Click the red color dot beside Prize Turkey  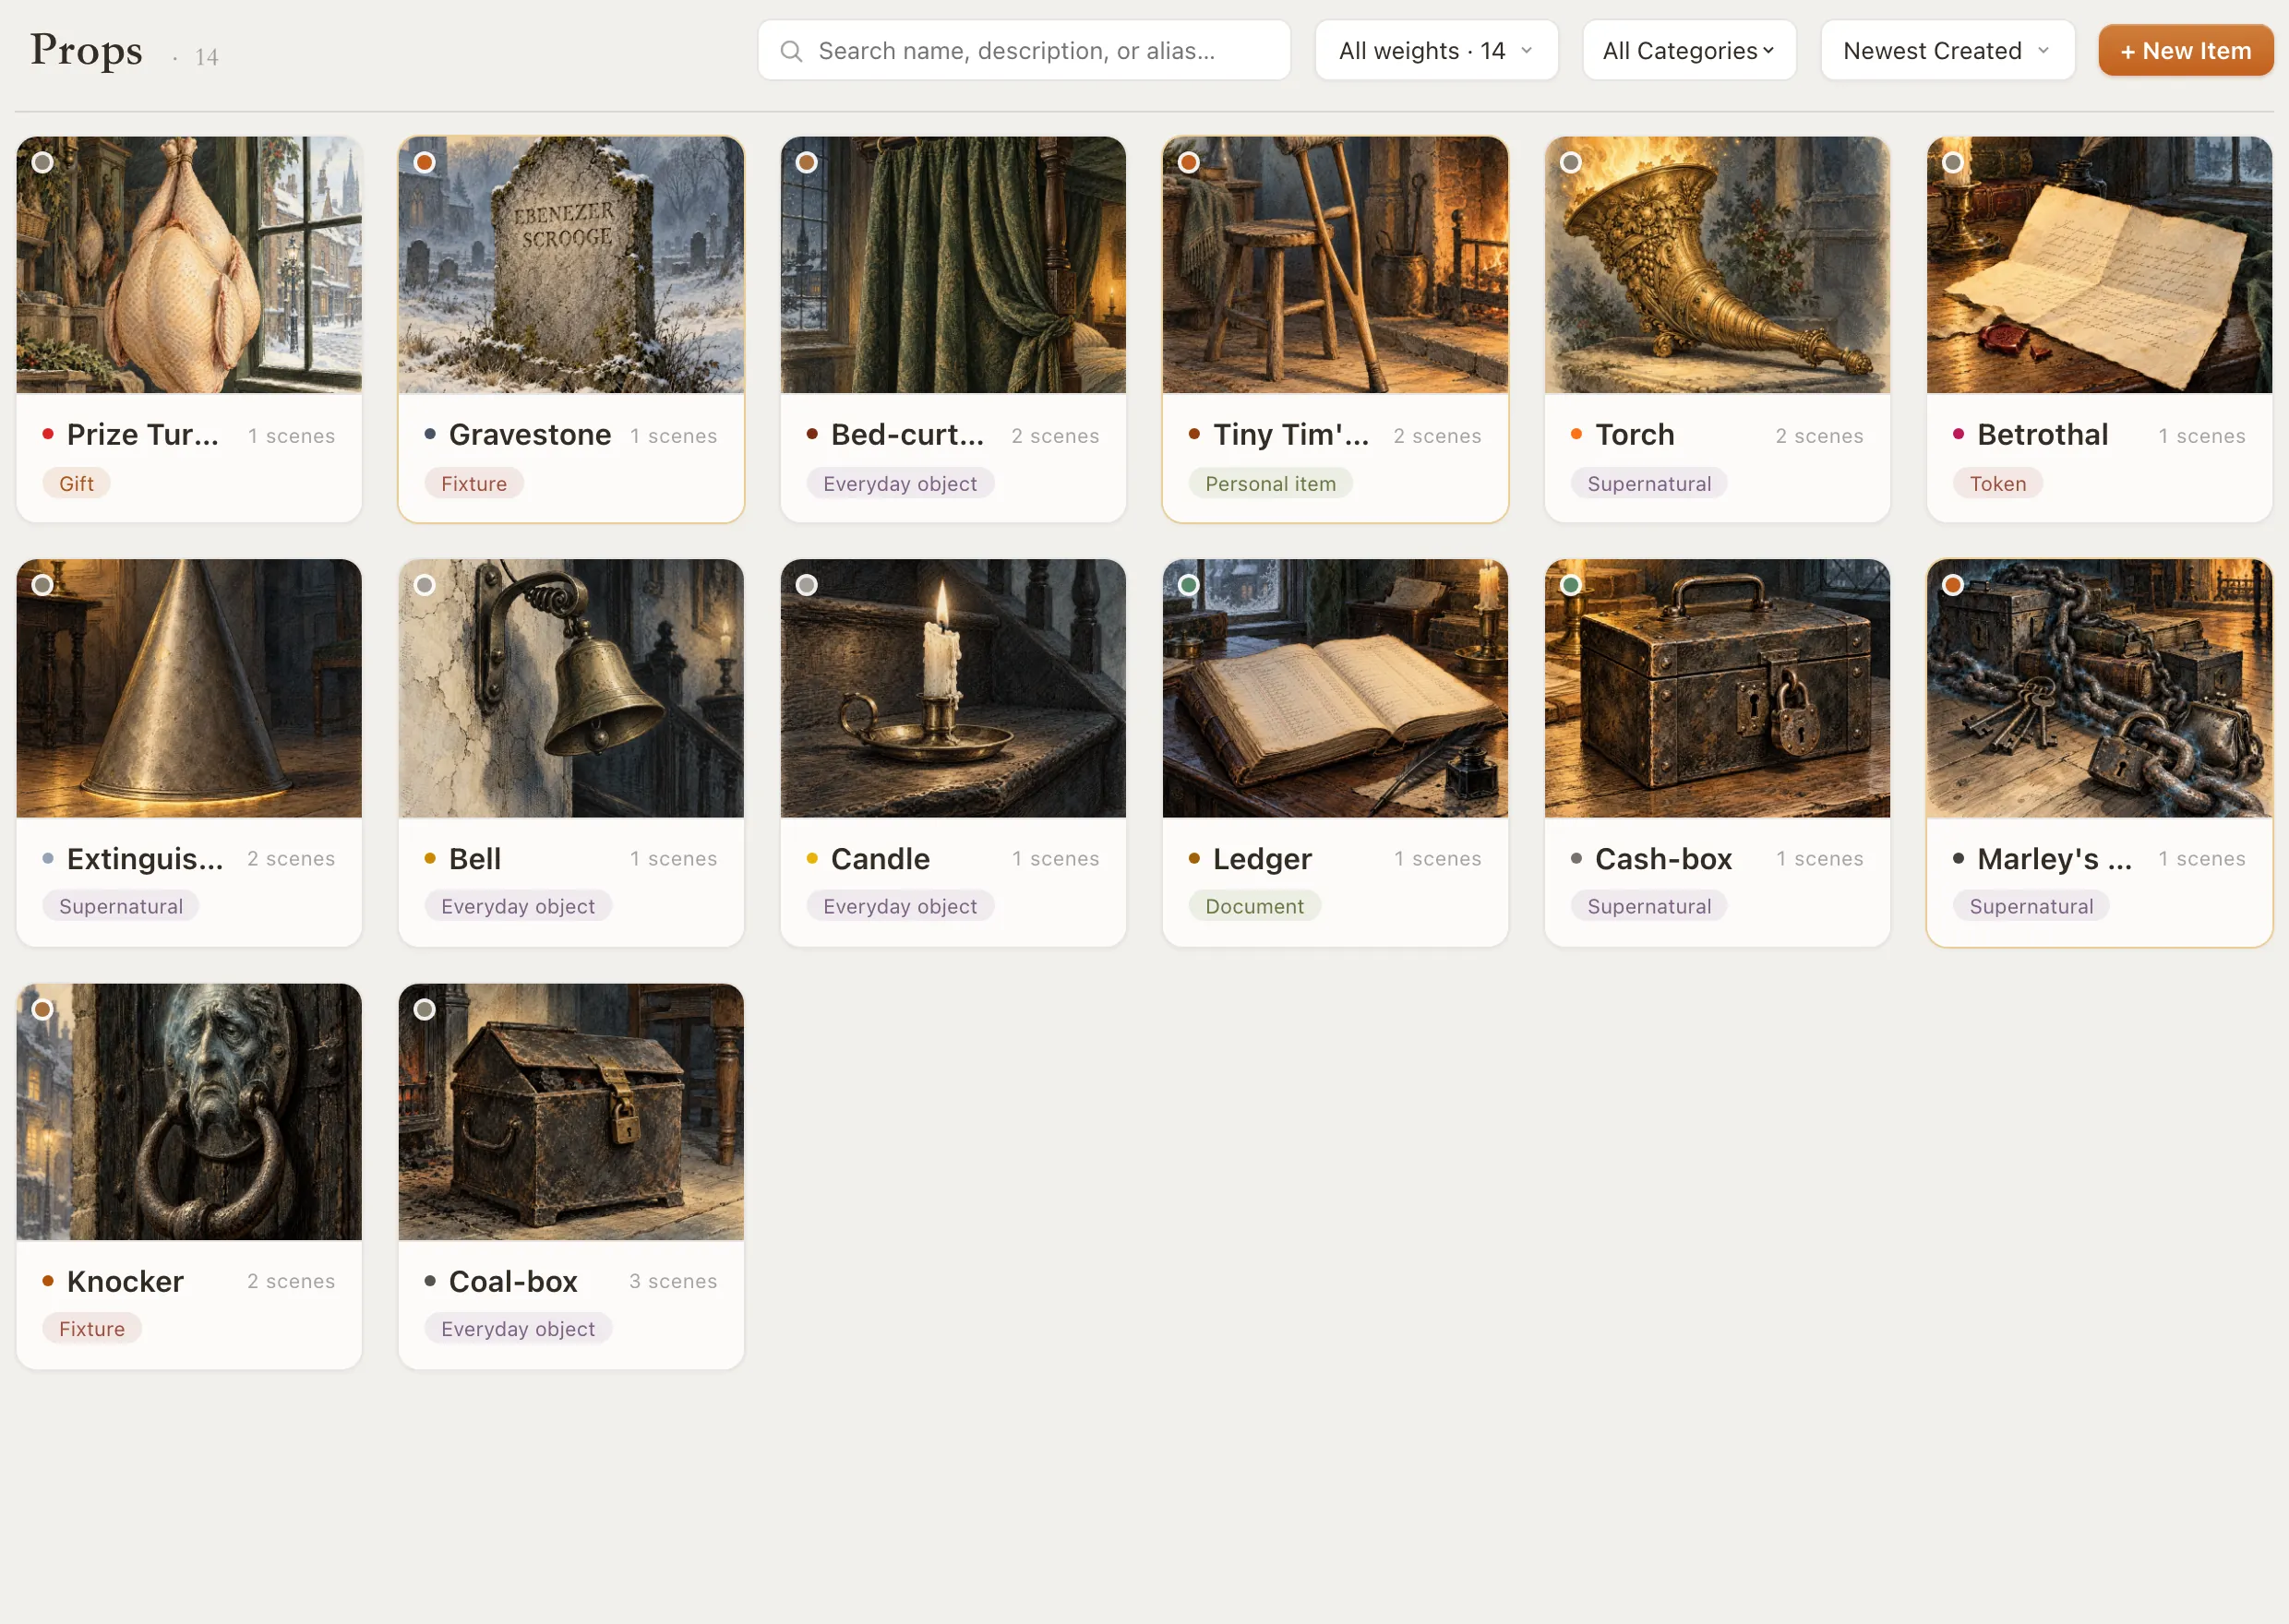(48, 434)
